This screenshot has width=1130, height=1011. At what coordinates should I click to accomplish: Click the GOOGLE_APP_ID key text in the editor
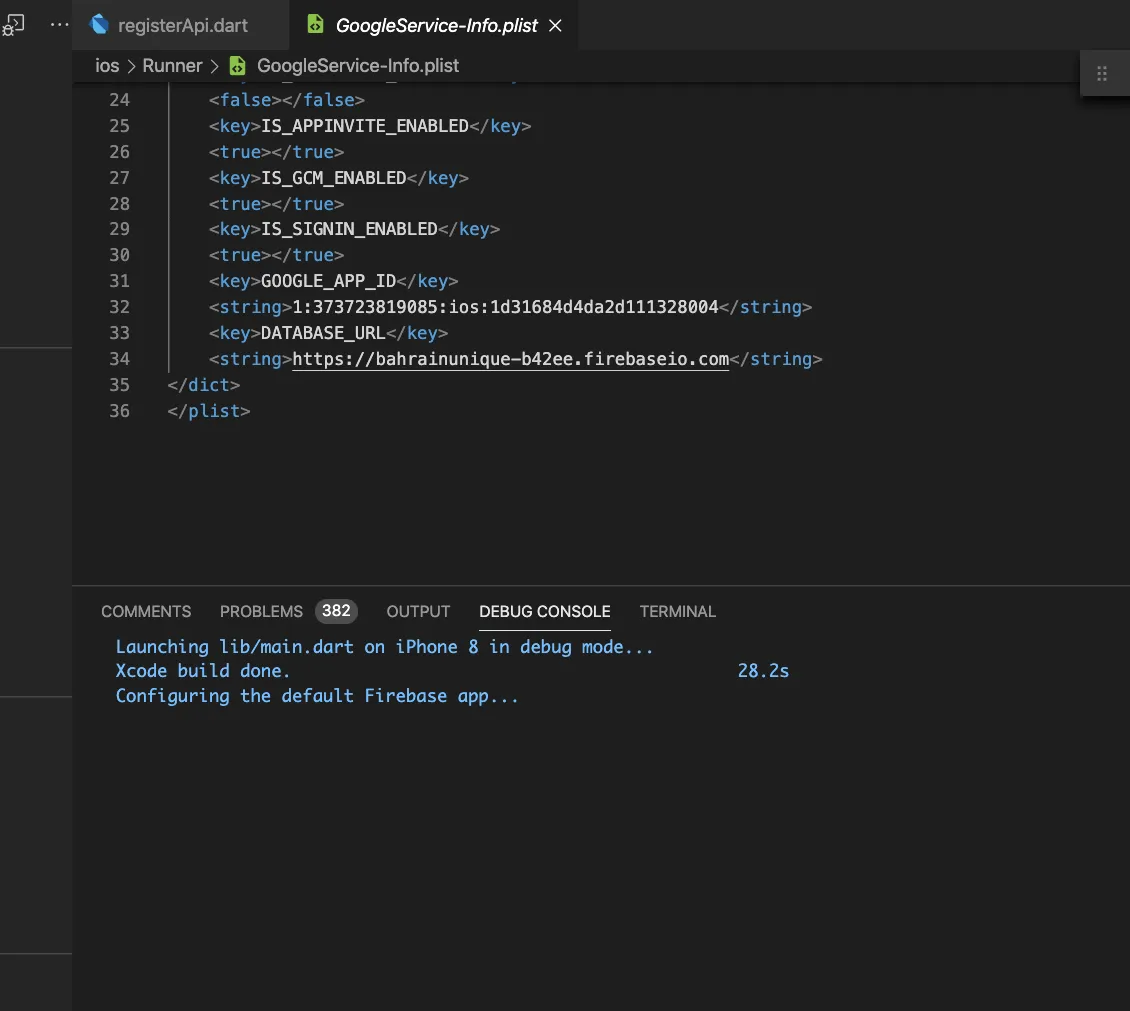tap(328, 281)
